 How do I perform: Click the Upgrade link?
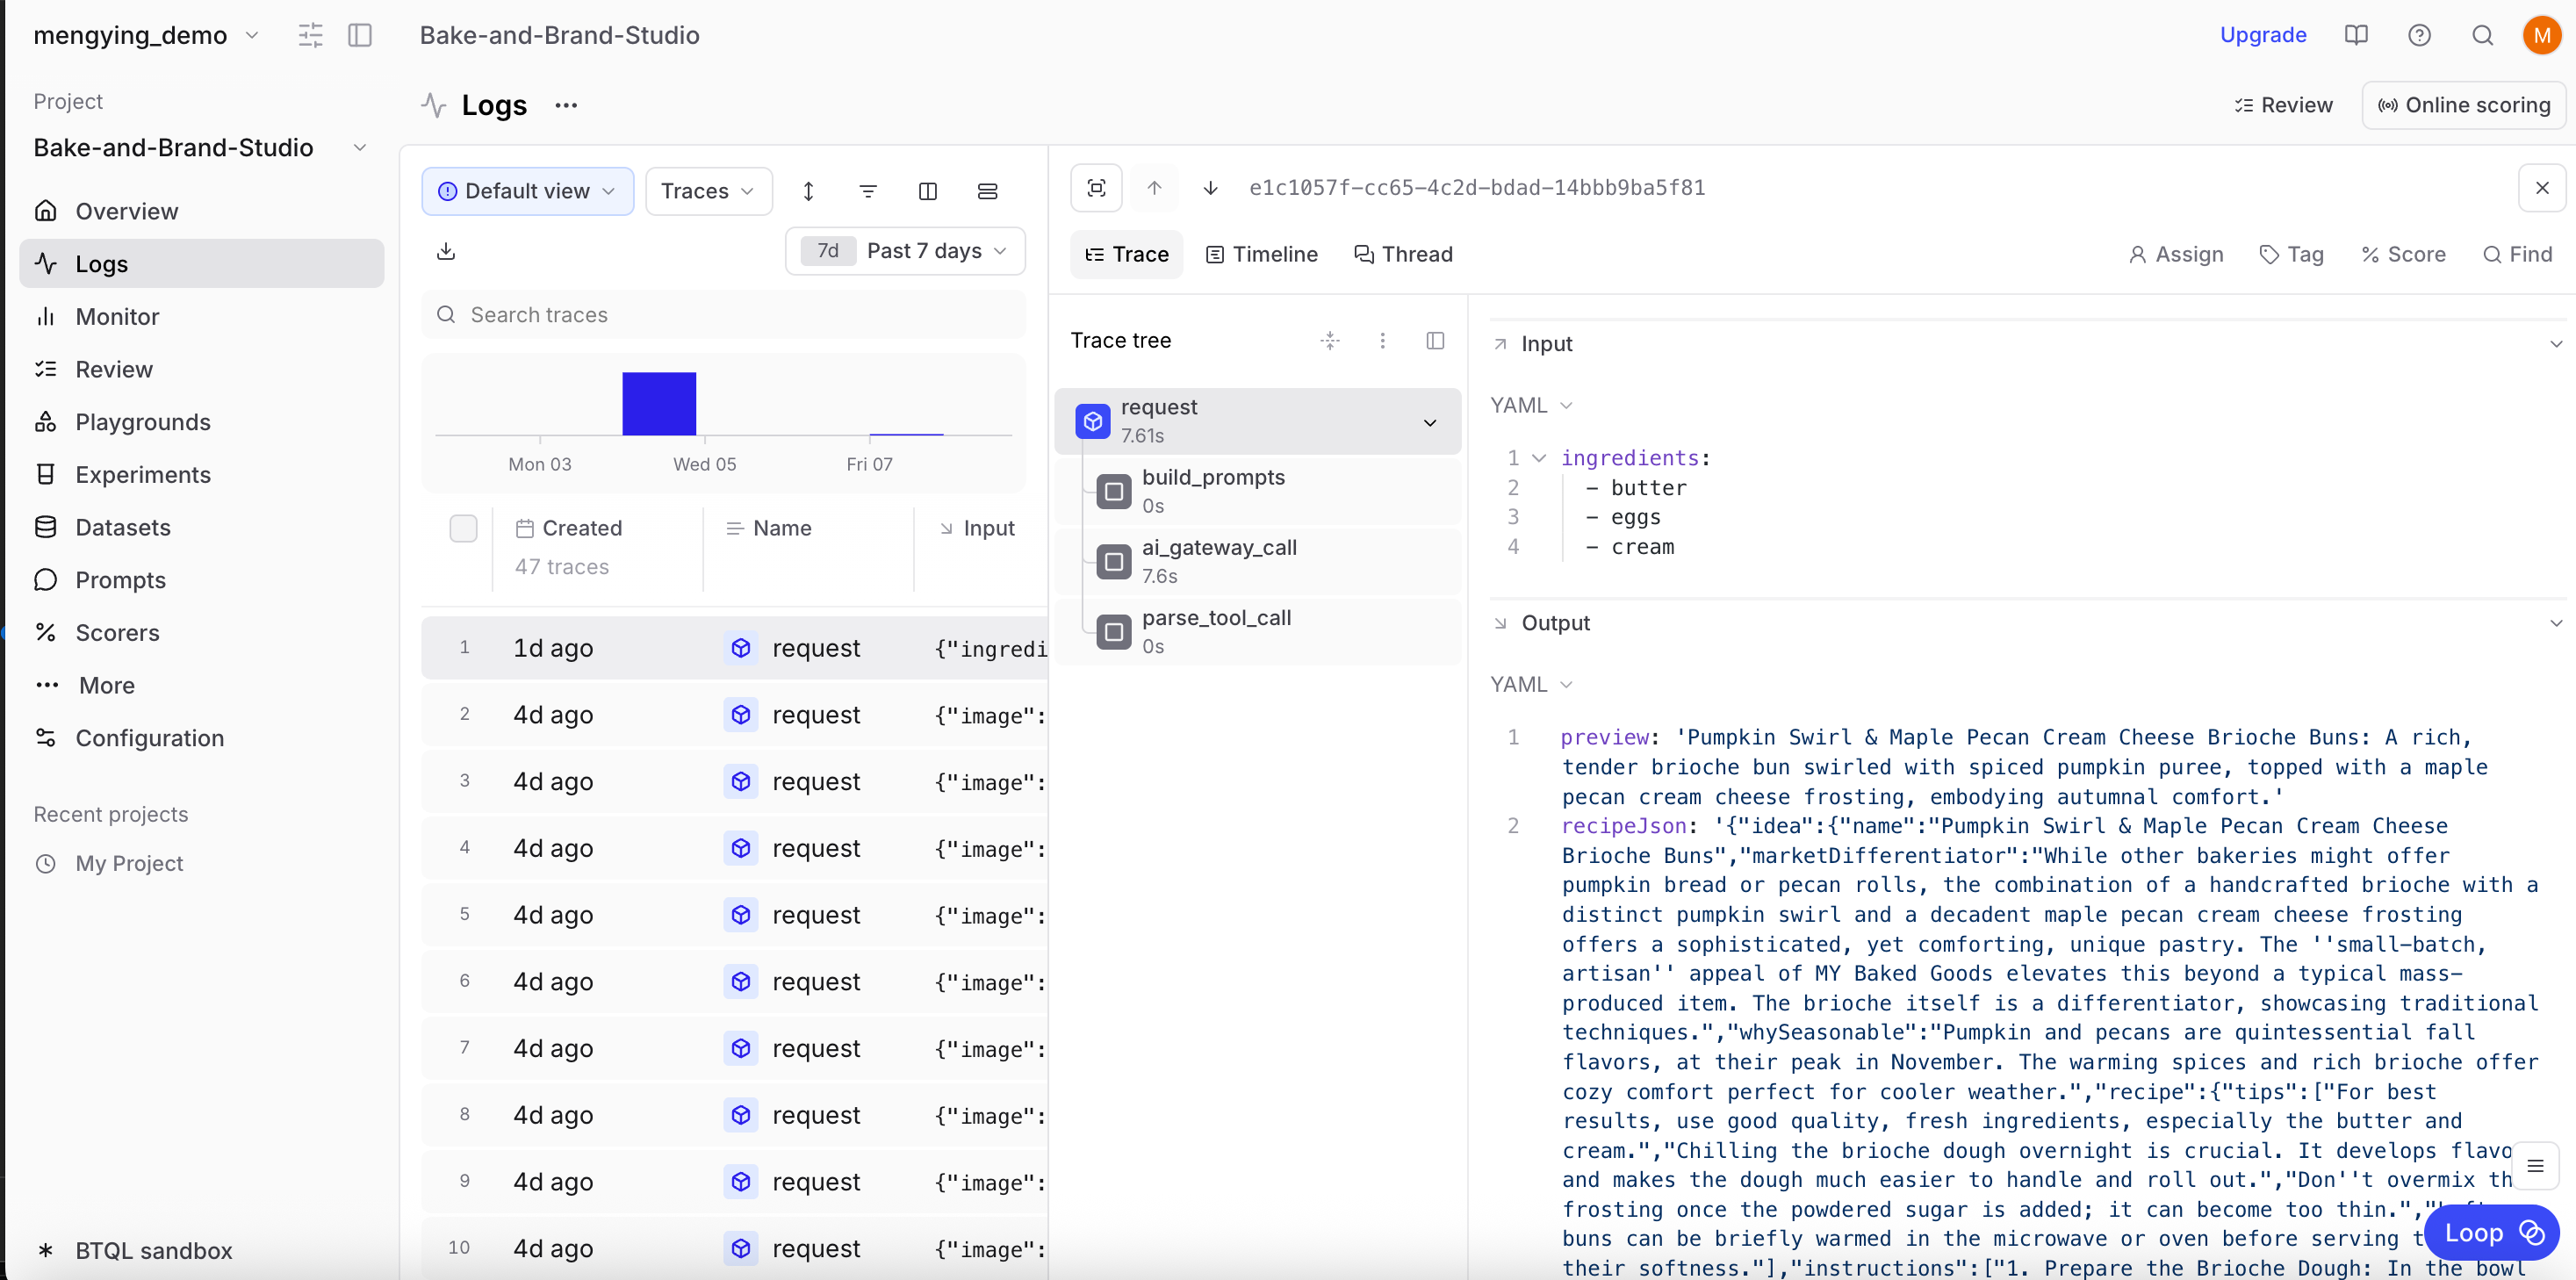[x=2262, y=35]
